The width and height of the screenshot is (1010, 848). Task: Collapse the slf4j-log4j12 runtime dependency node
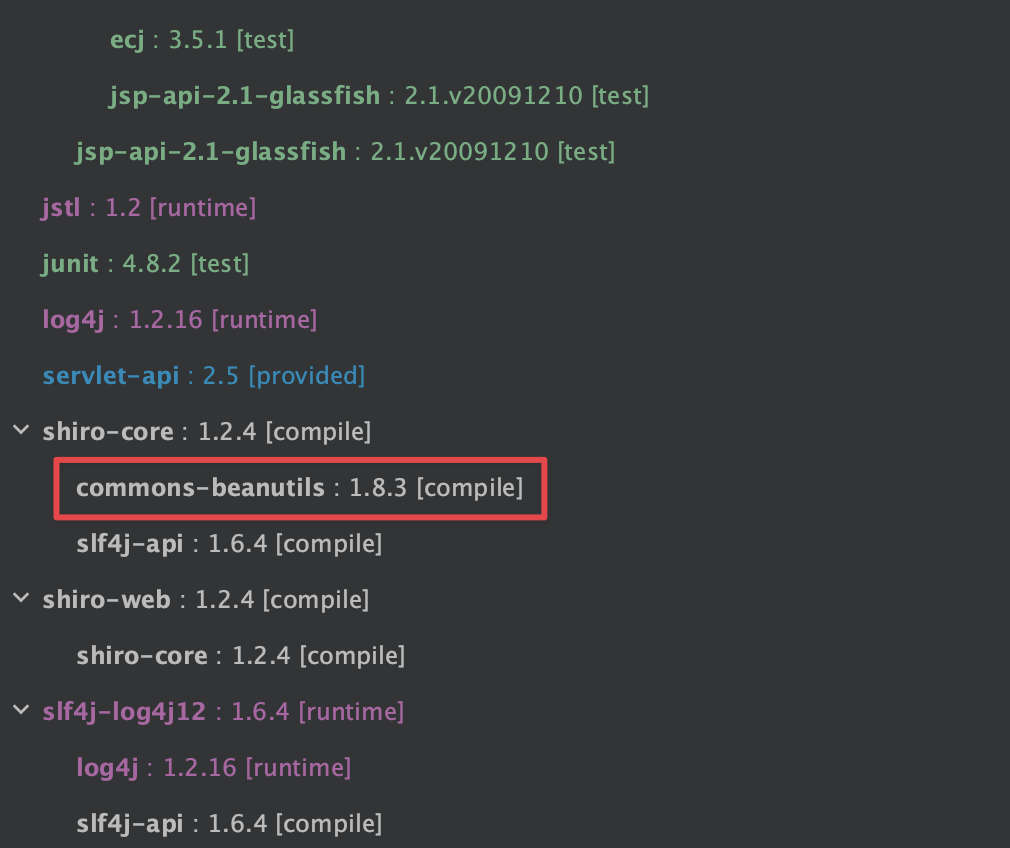coord(21,712)
